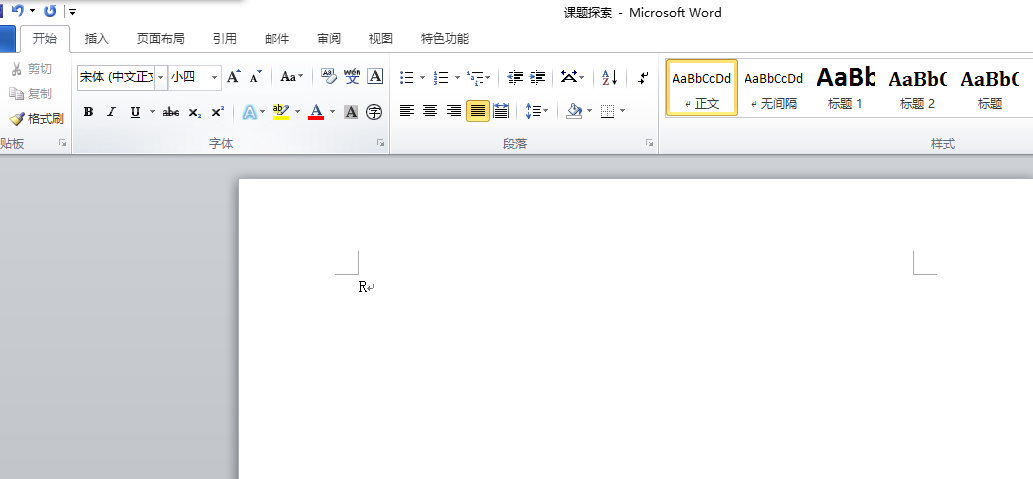1033x479 pixels.
Task: Open the Clipboard 剪贴板 dialog launcher
Action: tap(63, 143)
